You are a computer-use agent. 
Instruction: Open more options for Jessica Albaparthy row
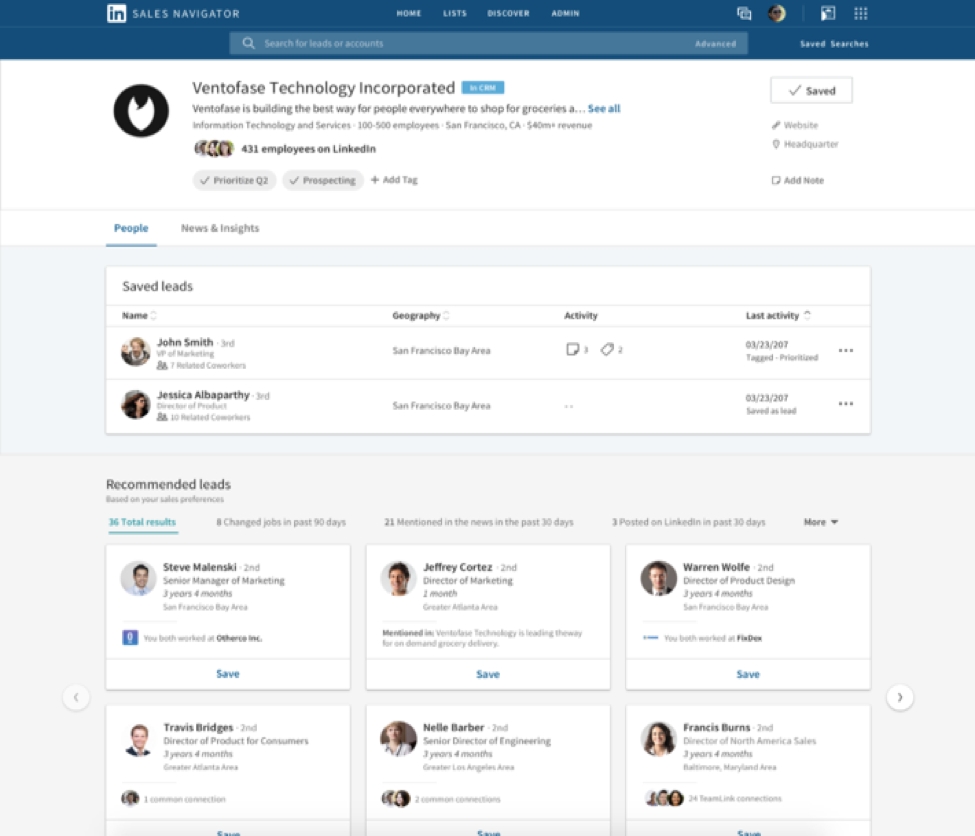click(x=846, y=404)
